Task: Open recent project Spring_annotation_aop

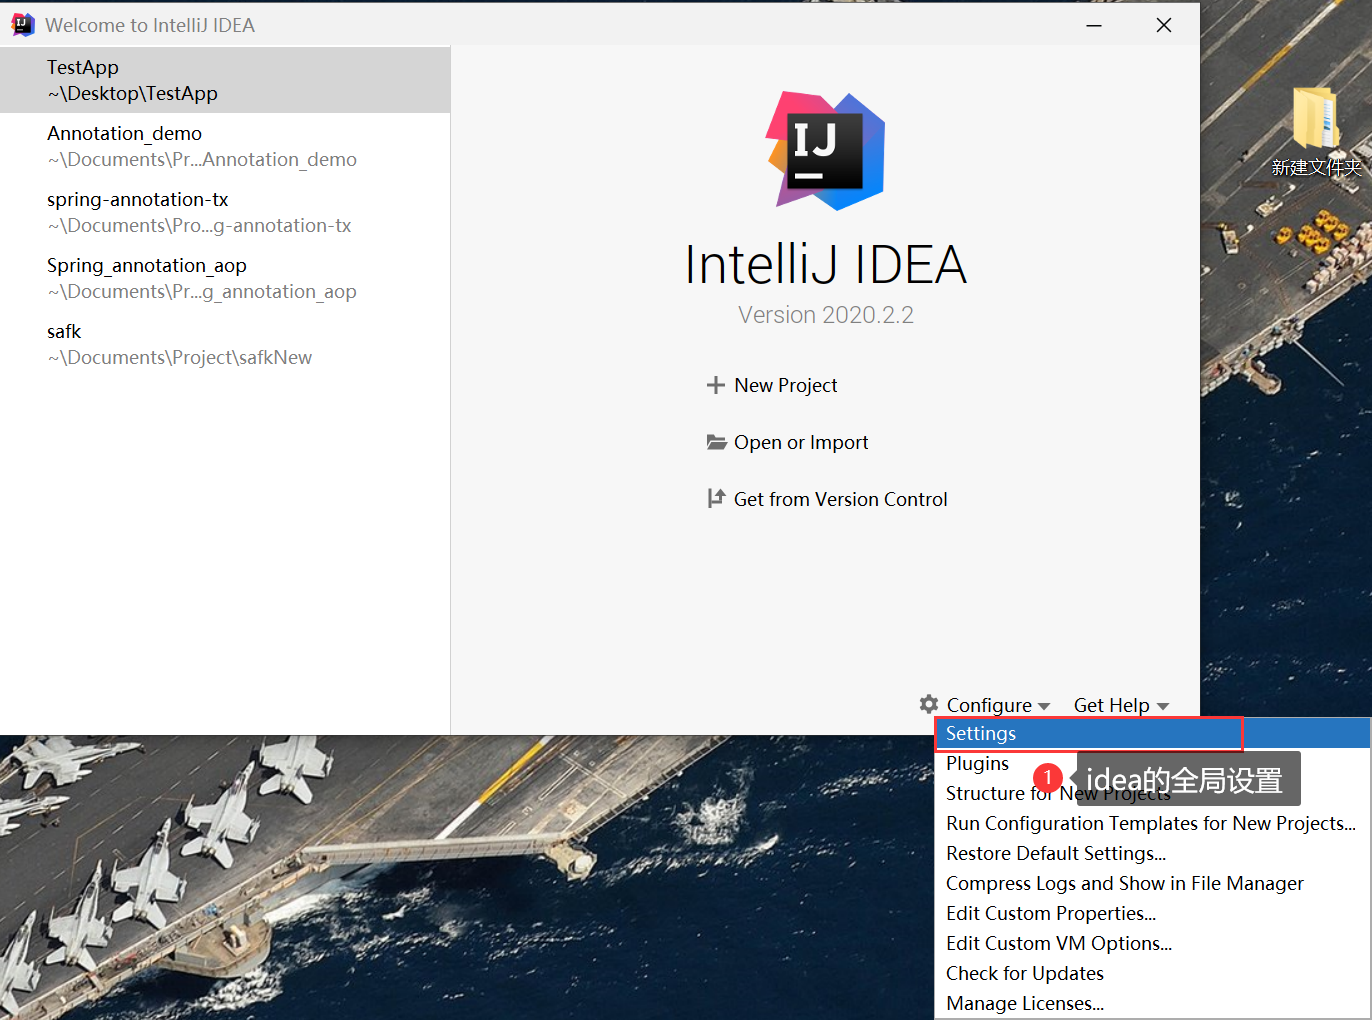Action: (225, 278)
